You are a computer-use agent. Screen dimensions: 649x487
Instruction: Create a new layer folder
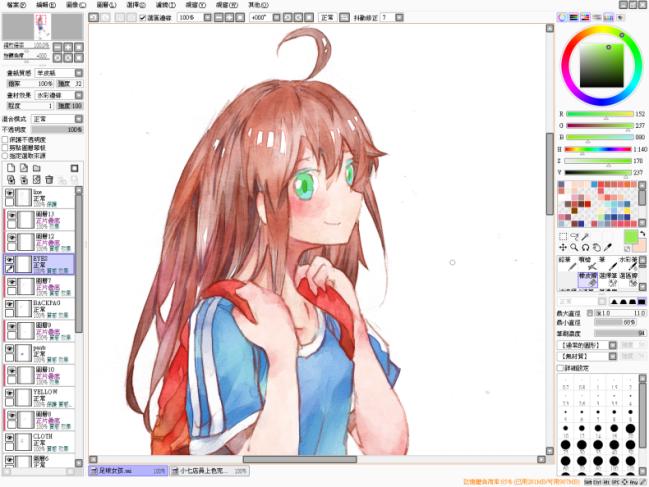click(37, 168)
